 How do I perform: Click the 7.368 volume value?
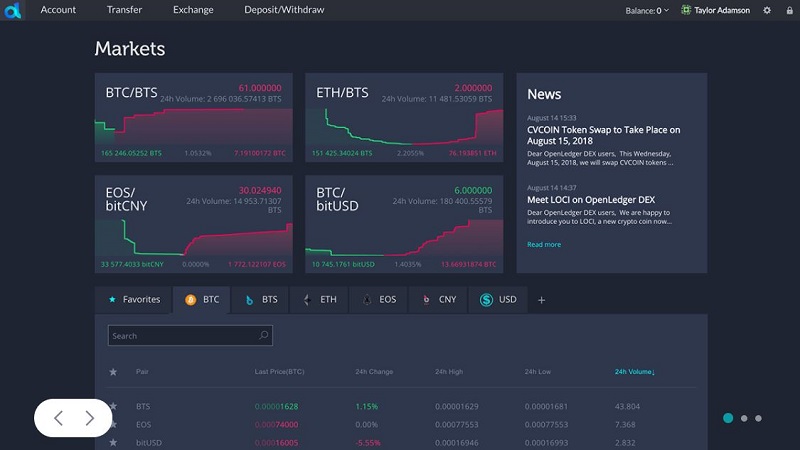point(624,424)
